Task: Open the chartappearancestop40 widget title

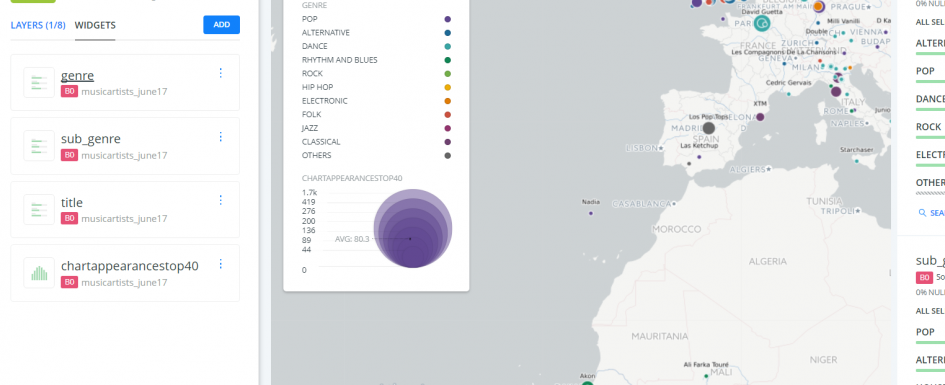Action: point(130,266)
